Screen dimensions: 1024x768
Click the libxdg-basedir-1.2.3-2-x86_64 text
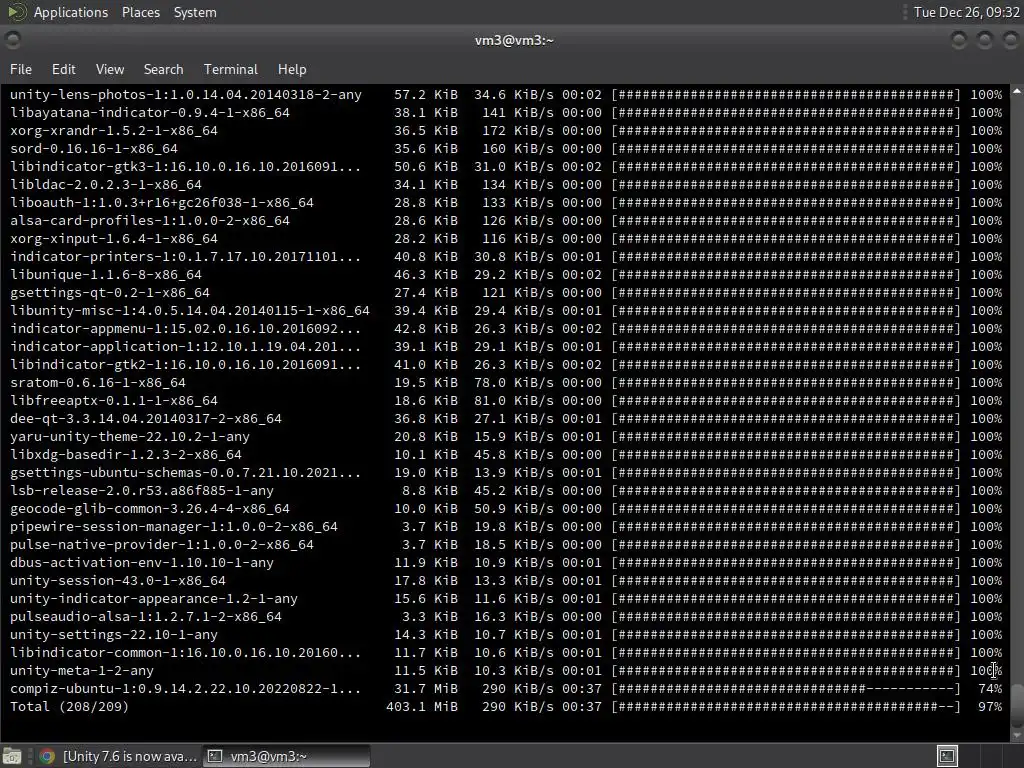click(125, 455)
